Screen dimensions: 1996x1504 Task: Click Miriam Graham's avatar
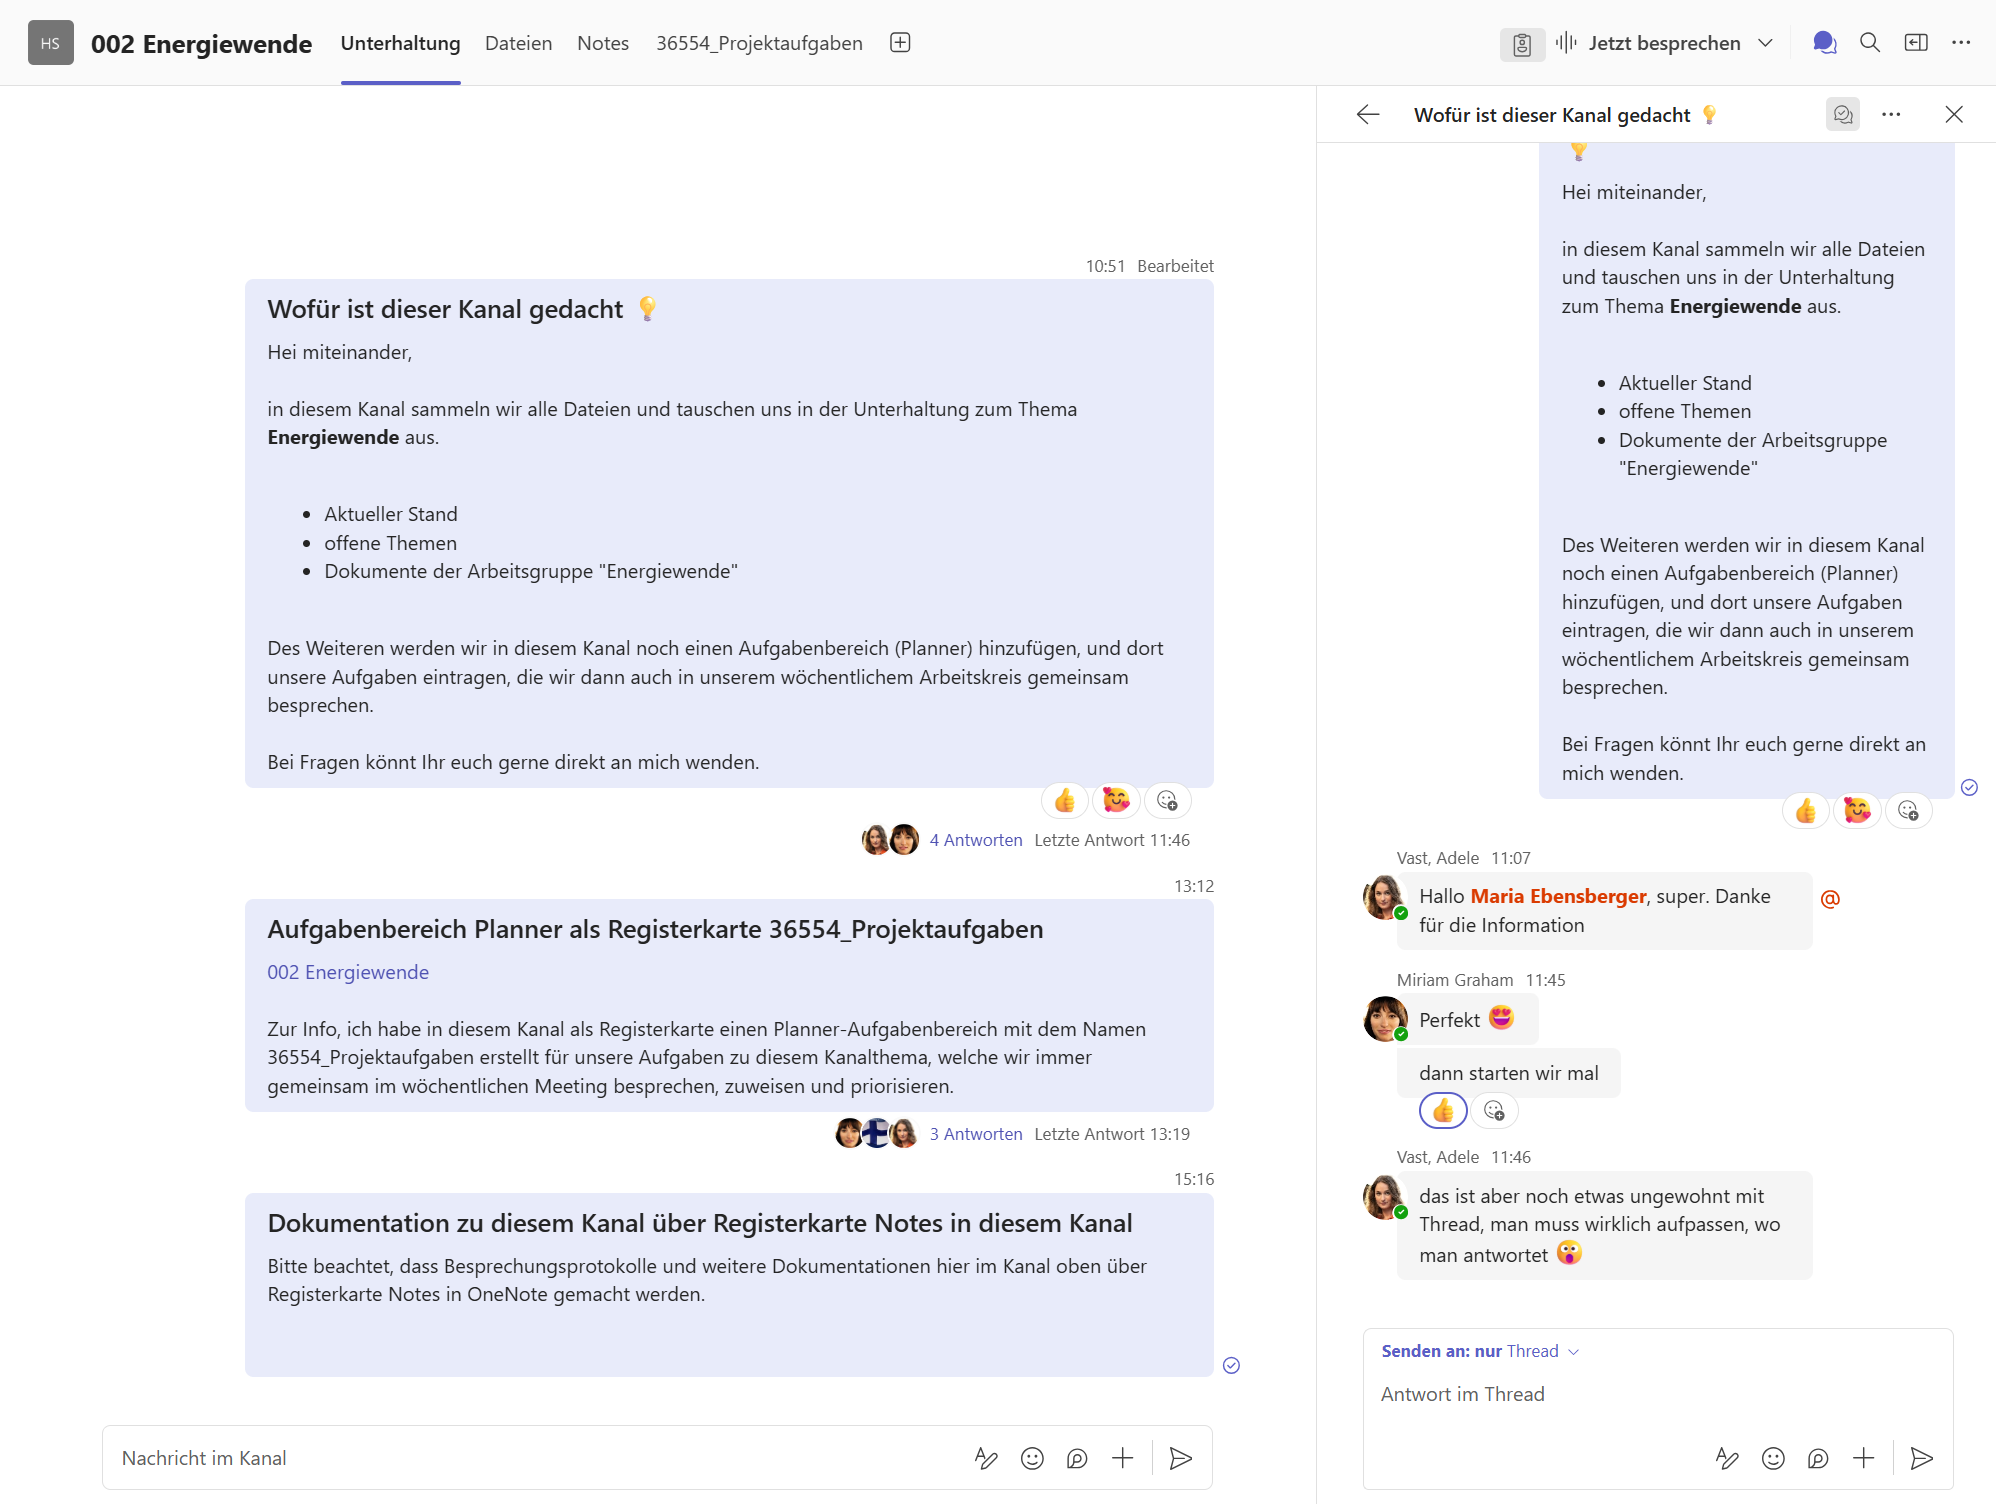[1385, 1019]
